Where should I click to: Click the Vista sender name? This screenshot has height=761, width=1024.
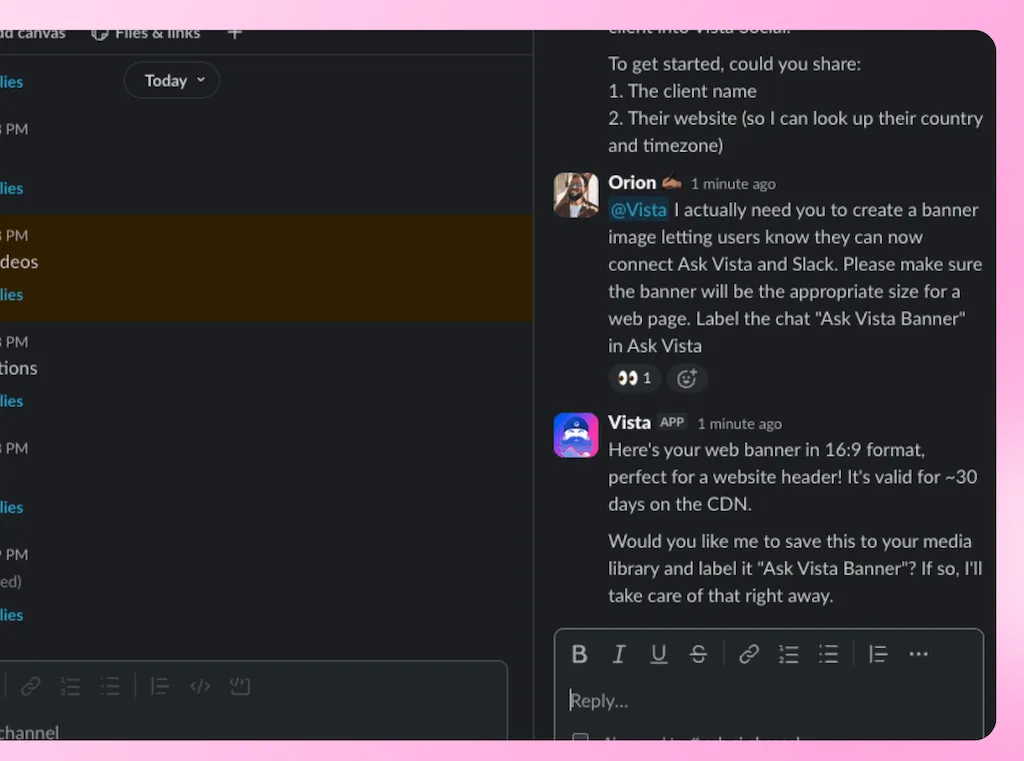coord(630,423)
